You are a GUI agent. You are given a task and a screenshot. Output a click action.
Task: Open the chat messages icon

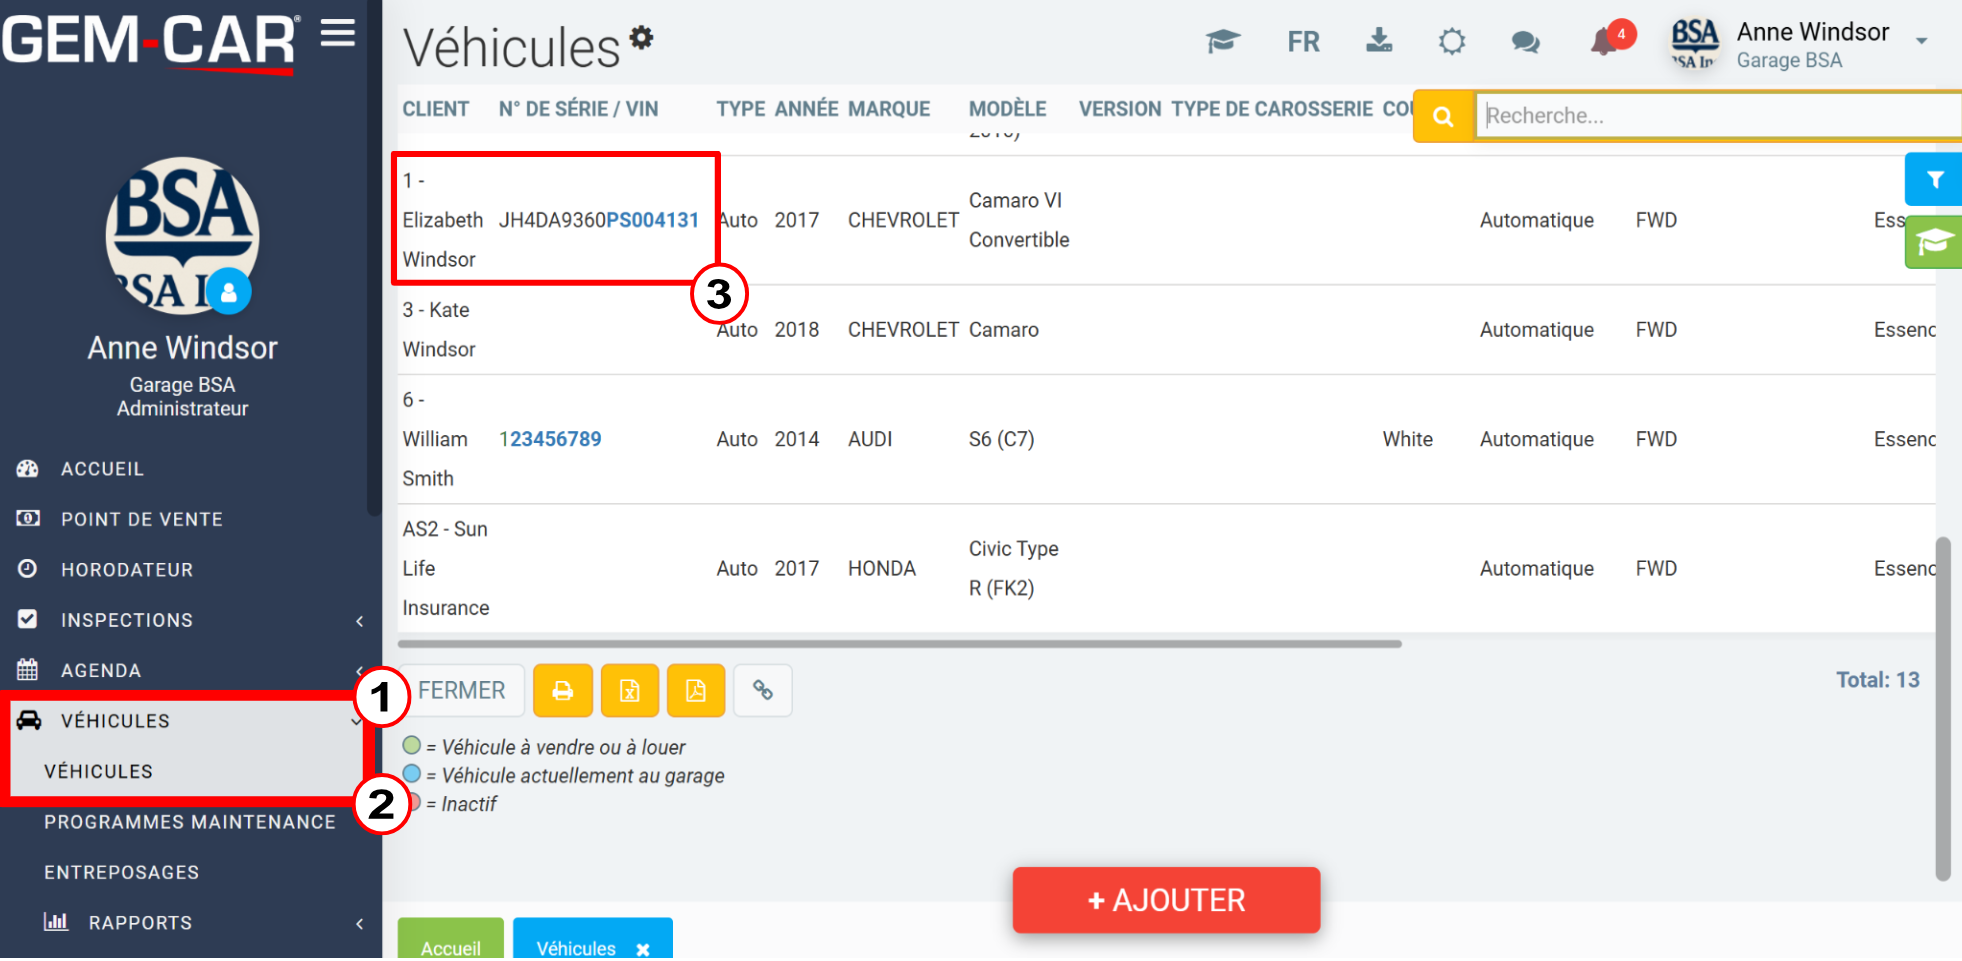tap(1525, 42)
